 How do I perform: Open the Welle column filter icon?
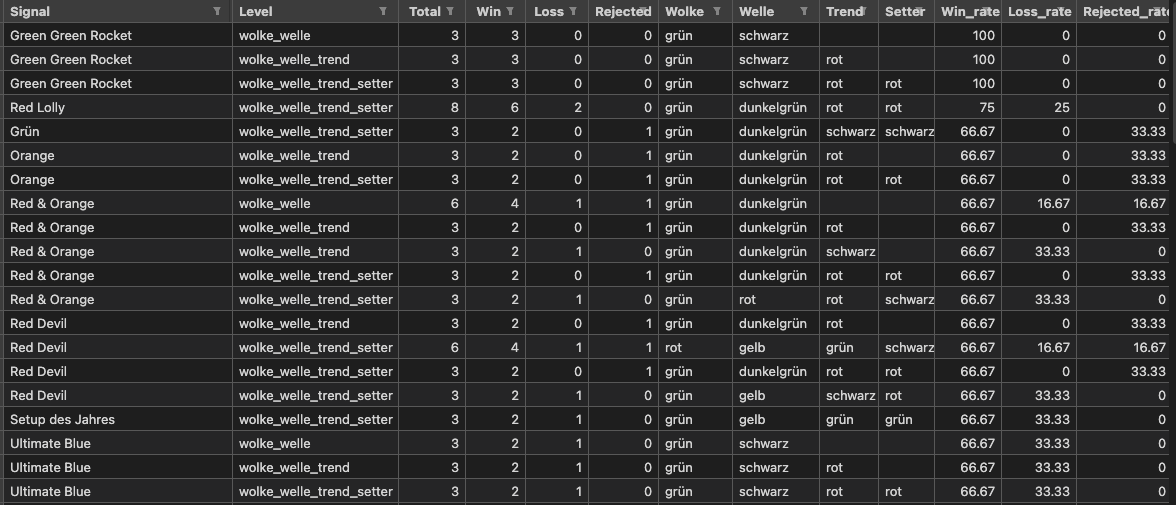pyautogui.click(x=803, y=11)
